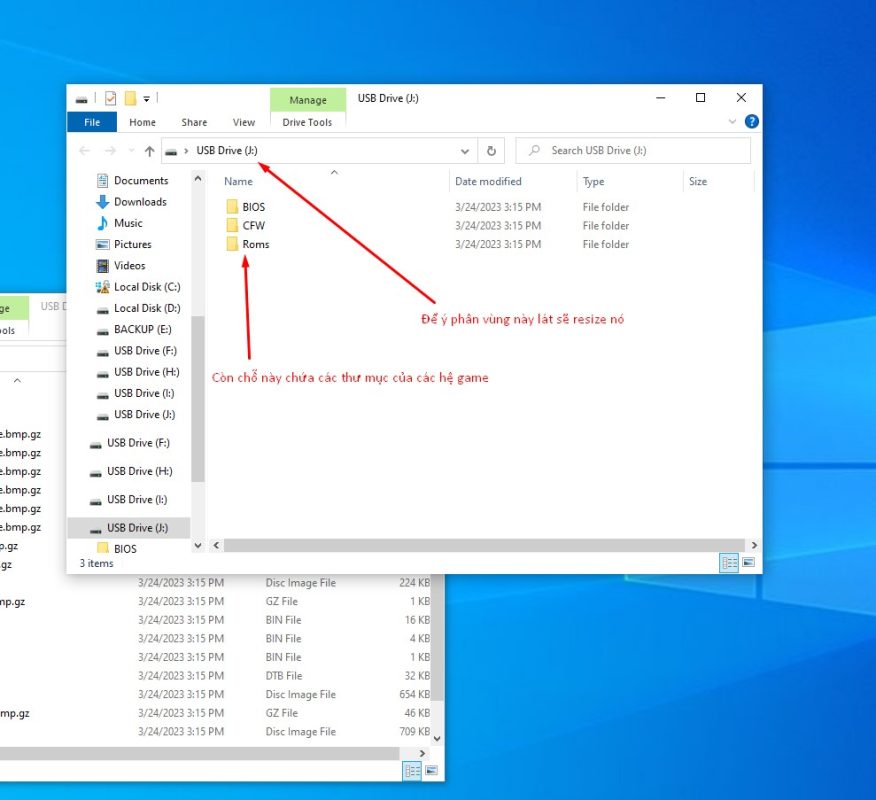Sort files by Date modified column
The image size is (876, 800).
pyautogui.click(x=488, y=182)
